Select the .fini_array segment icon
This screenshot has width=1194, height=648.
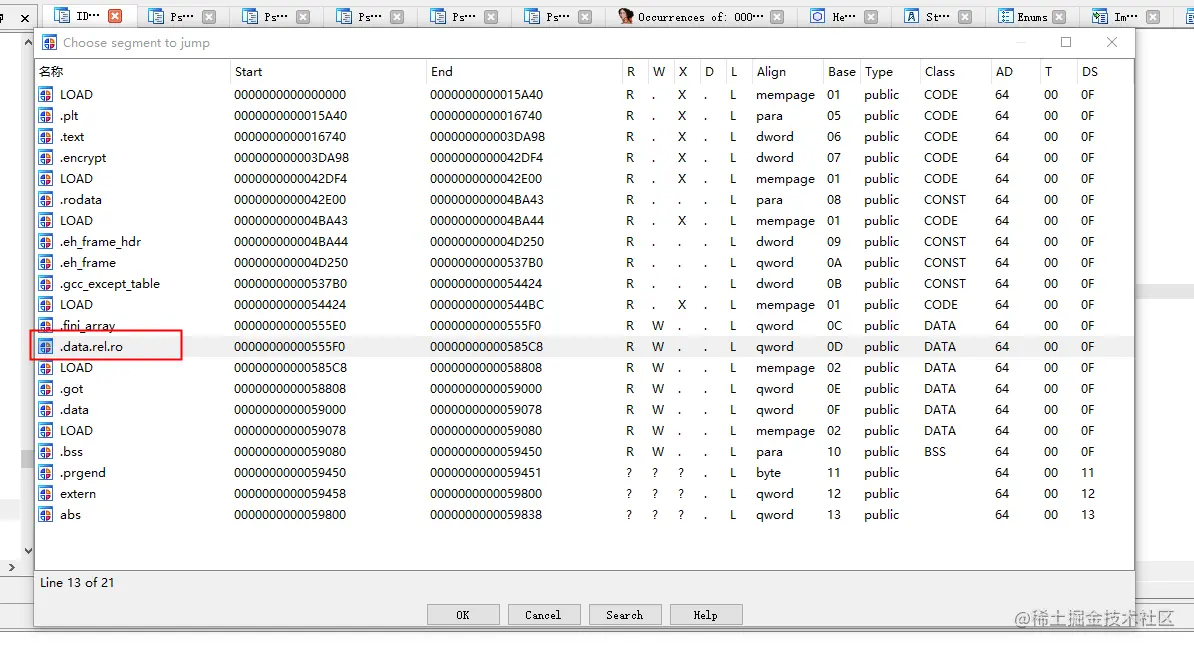[x=46, y=326]
